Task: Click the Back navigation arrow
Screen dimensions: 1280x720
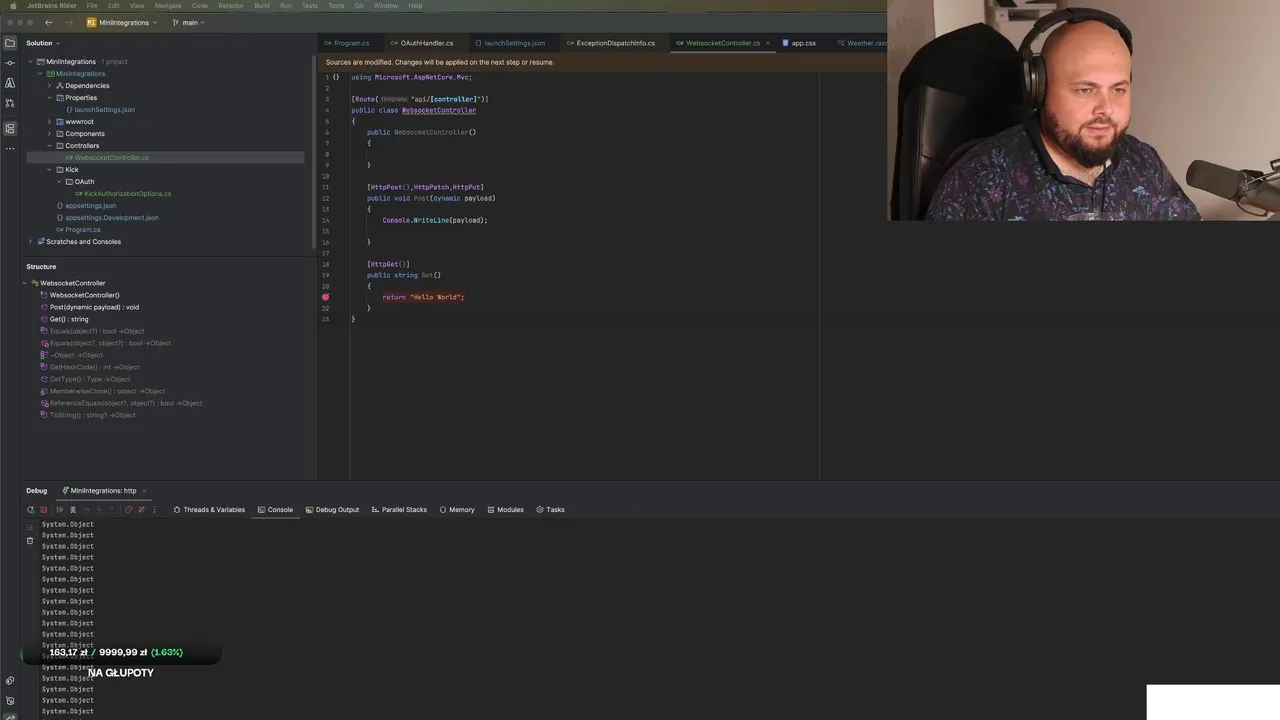Action: [49, 22]
